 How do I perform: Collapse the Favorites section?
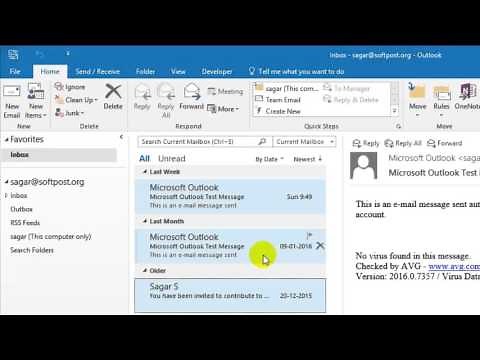click(6, 140)
